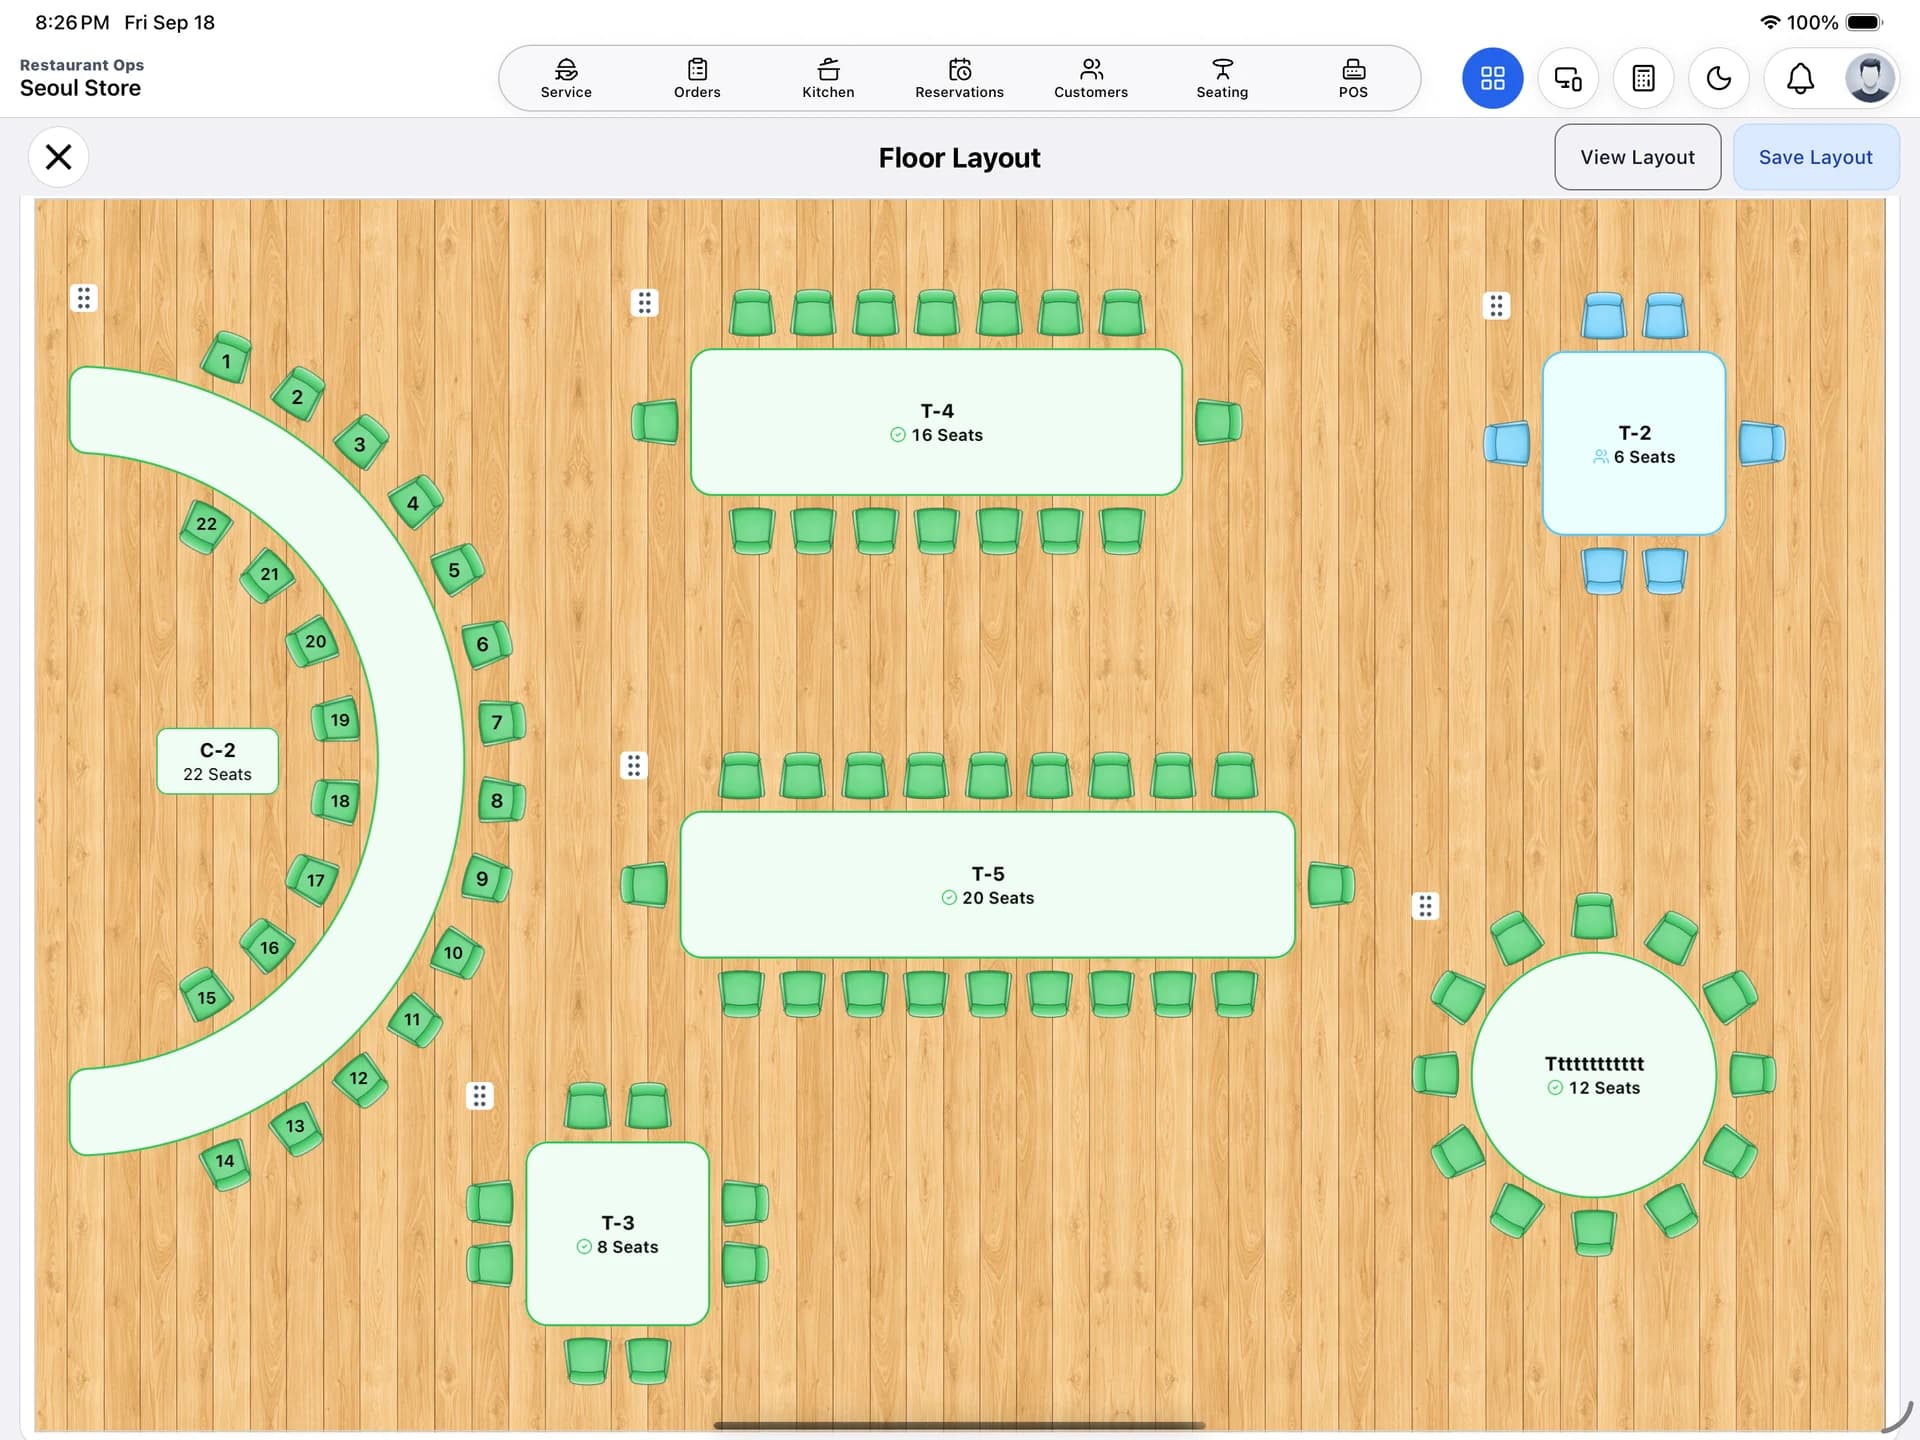Screen dimensions: 1920x1440
Task: Open the POS tab
Action: [1353, 78]
